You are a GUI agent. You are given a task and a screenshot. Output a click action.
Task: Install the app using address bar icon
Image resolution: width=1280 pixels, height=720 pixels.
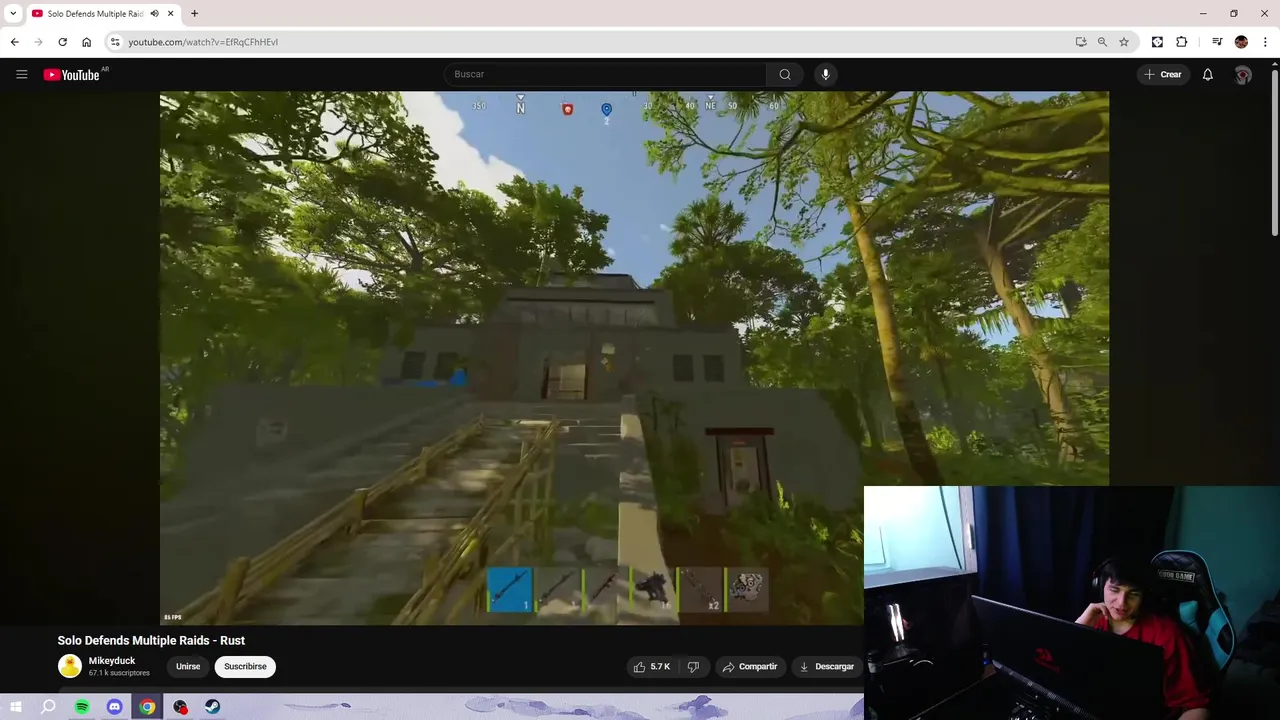tap(1081, 42)
